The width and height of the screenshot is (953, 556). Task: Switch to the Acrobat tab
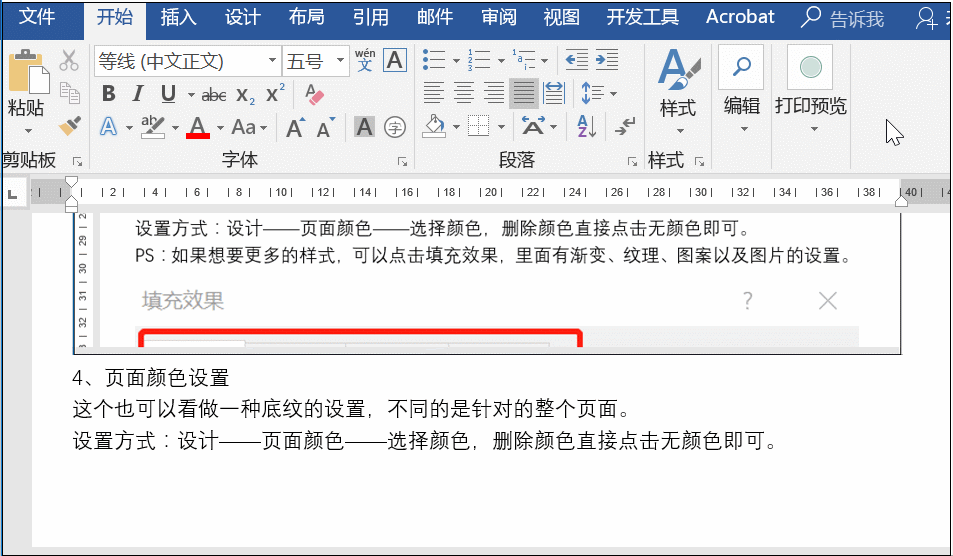(740, 17)
